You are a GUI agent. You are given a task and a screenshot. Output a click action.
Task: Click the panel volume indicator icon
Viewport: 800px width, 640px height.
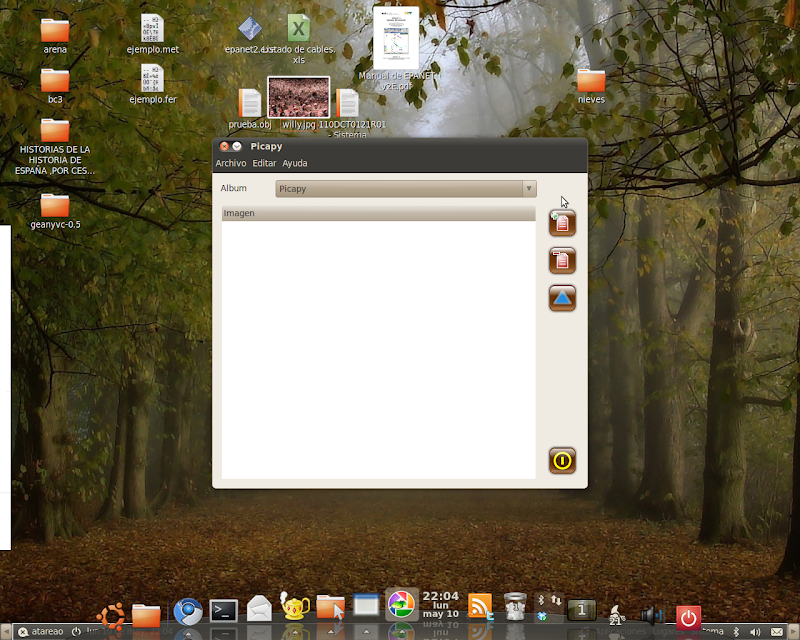pos(756,632)
